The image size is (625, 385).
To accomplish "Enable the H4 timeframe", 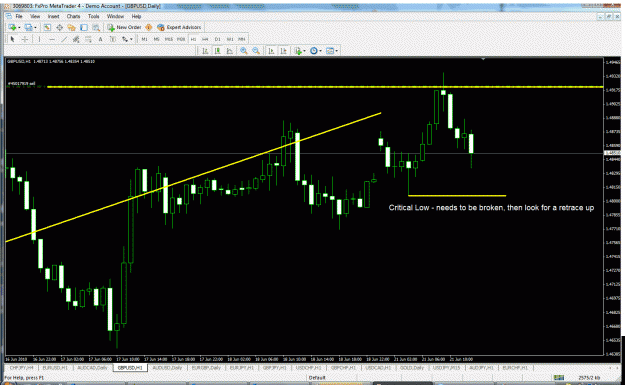I will click(x=205, y=39).
